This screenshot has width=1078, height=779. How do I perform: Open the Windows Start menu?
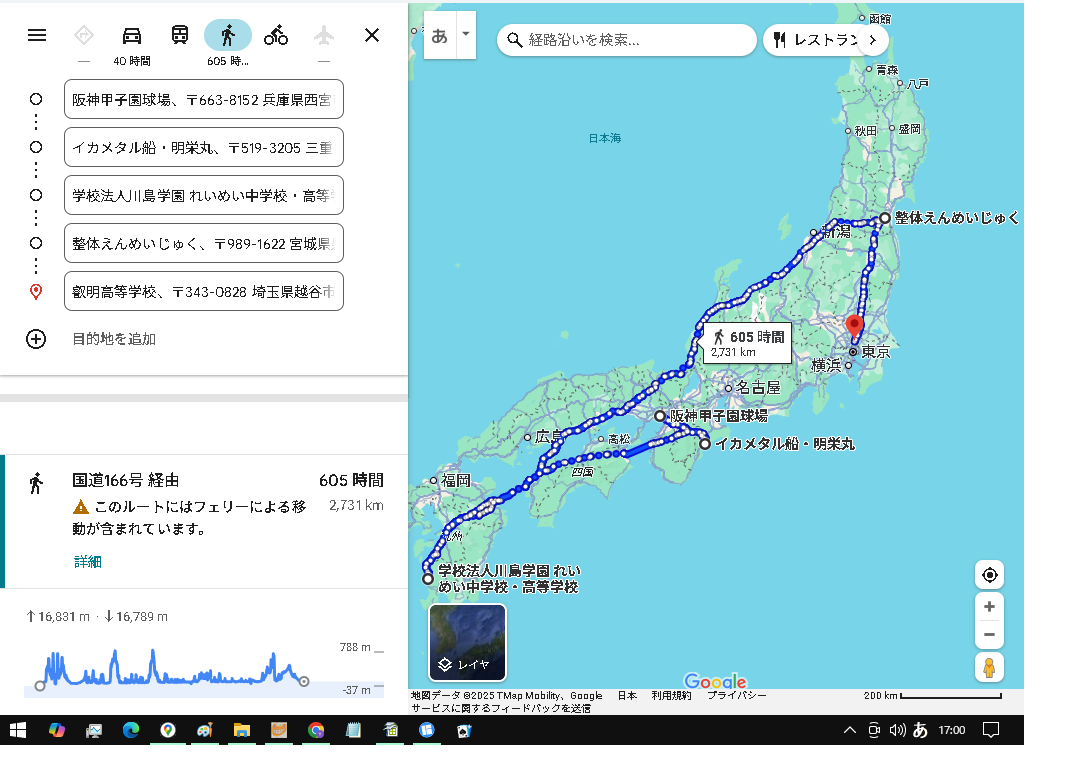[18, 730]
